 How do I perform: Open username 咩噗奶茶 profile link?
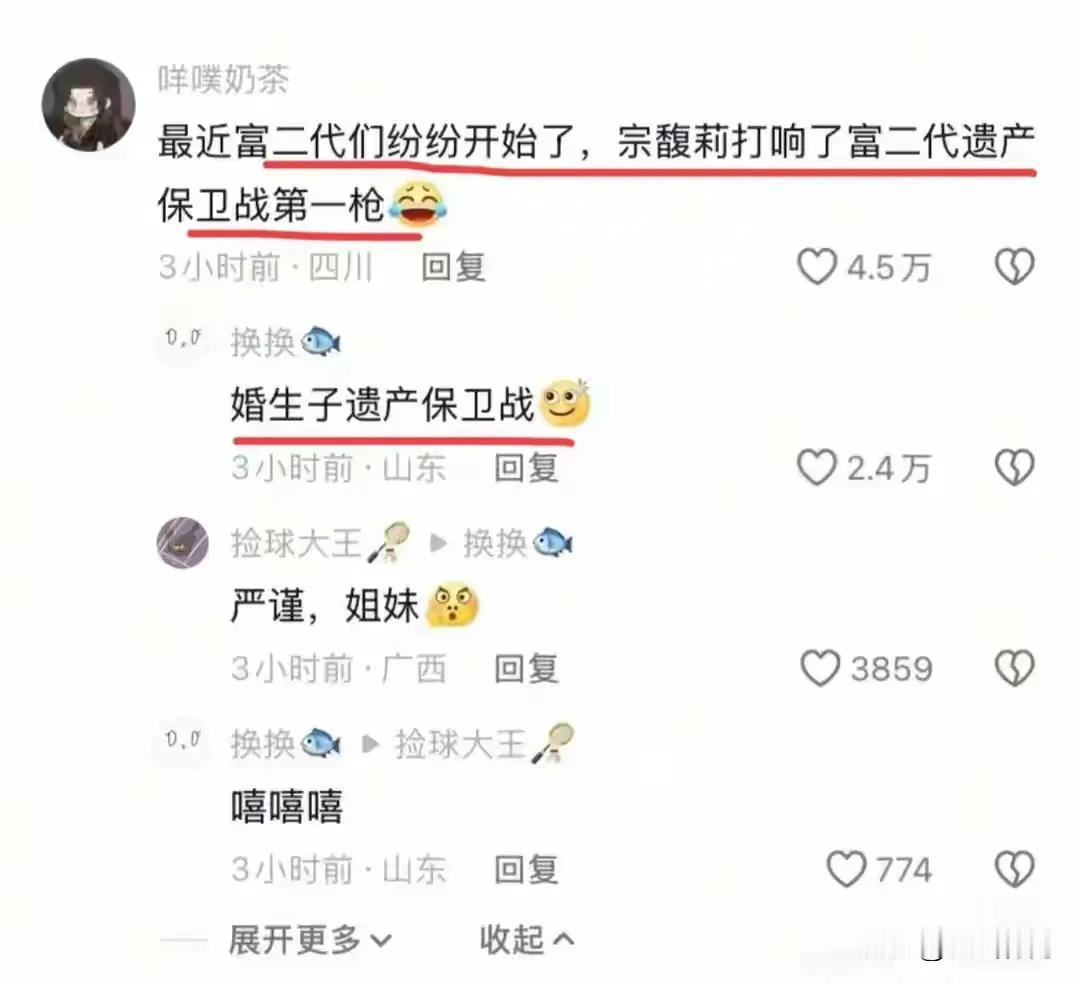point(224,80)
